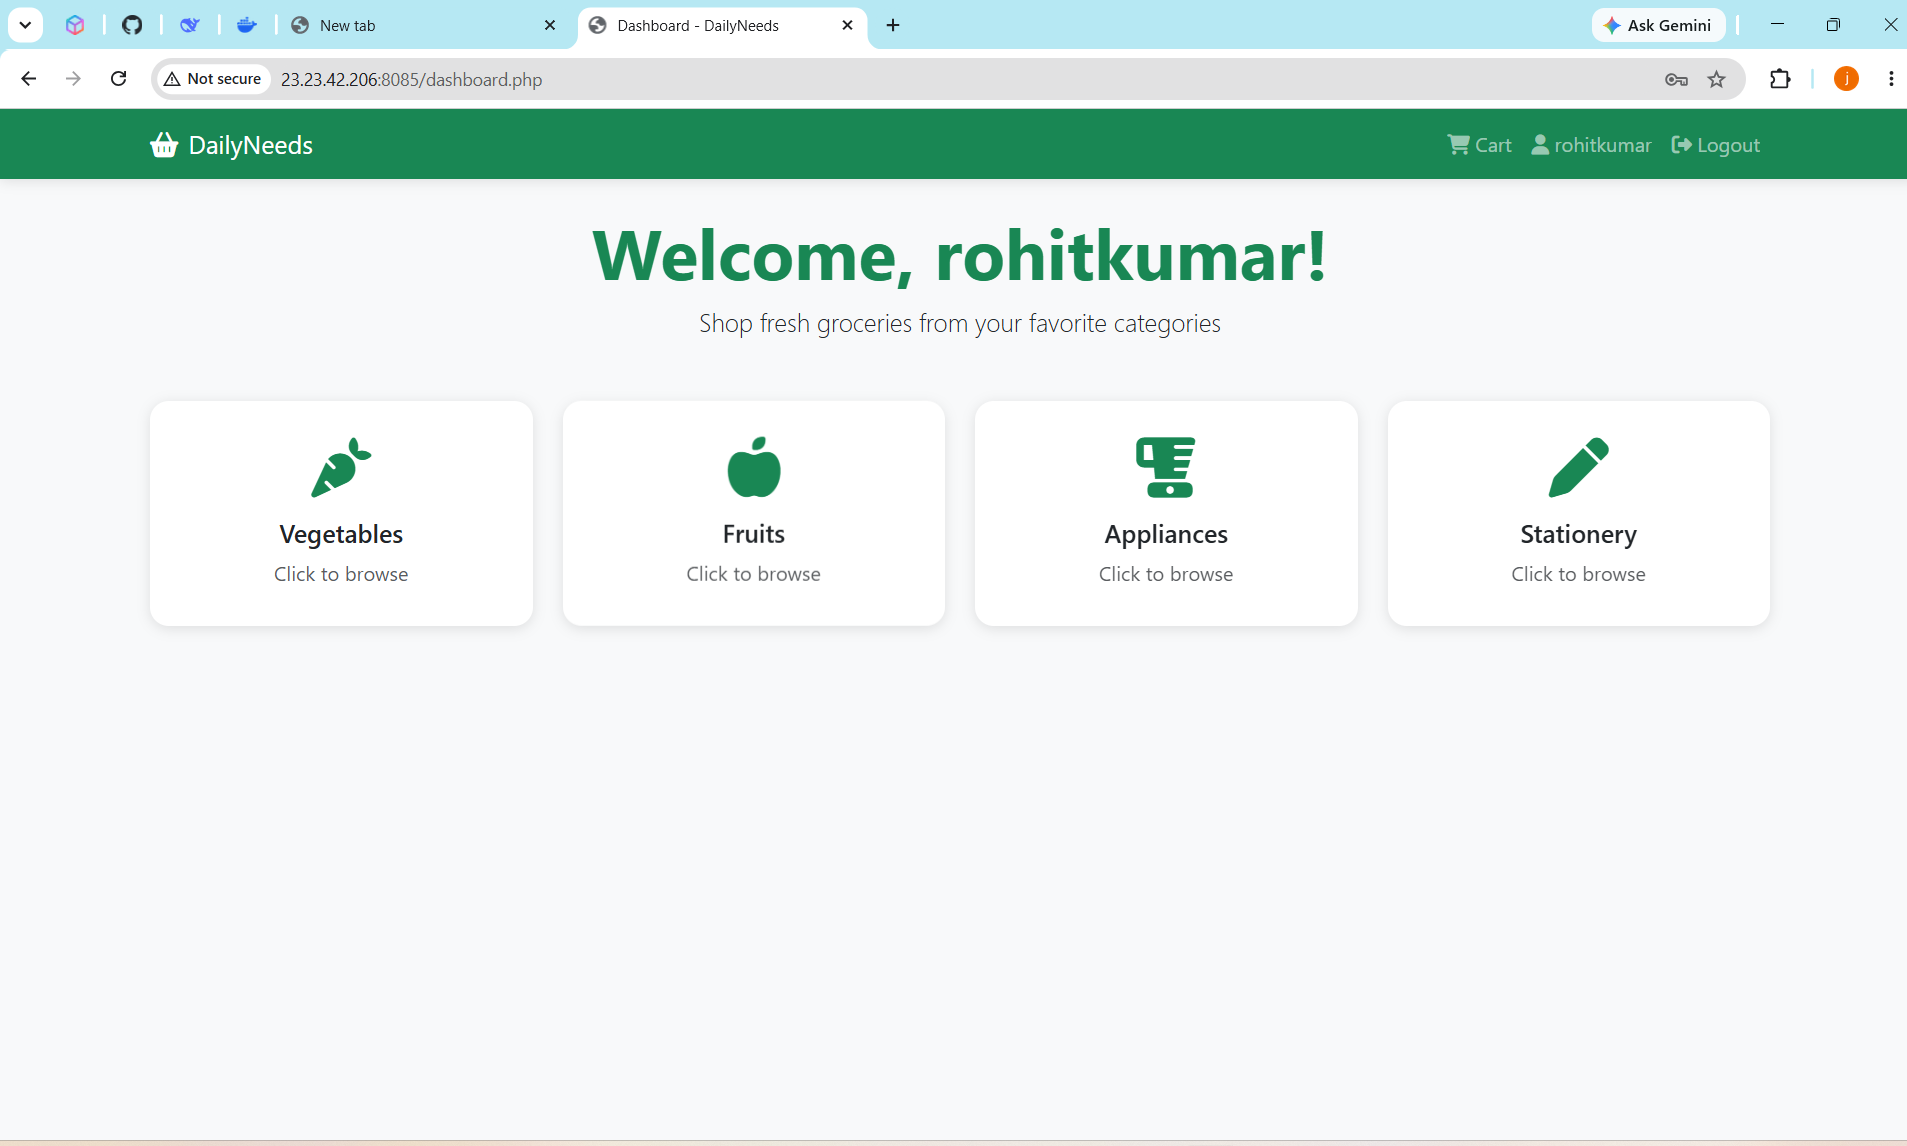
Task: Log out using the Logout link
Action: point(1715,145)
